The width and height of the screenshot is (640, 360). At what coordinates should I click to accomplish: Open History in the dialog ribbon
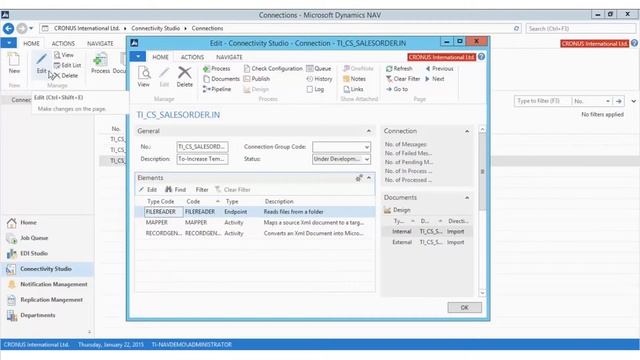(319, 79)
